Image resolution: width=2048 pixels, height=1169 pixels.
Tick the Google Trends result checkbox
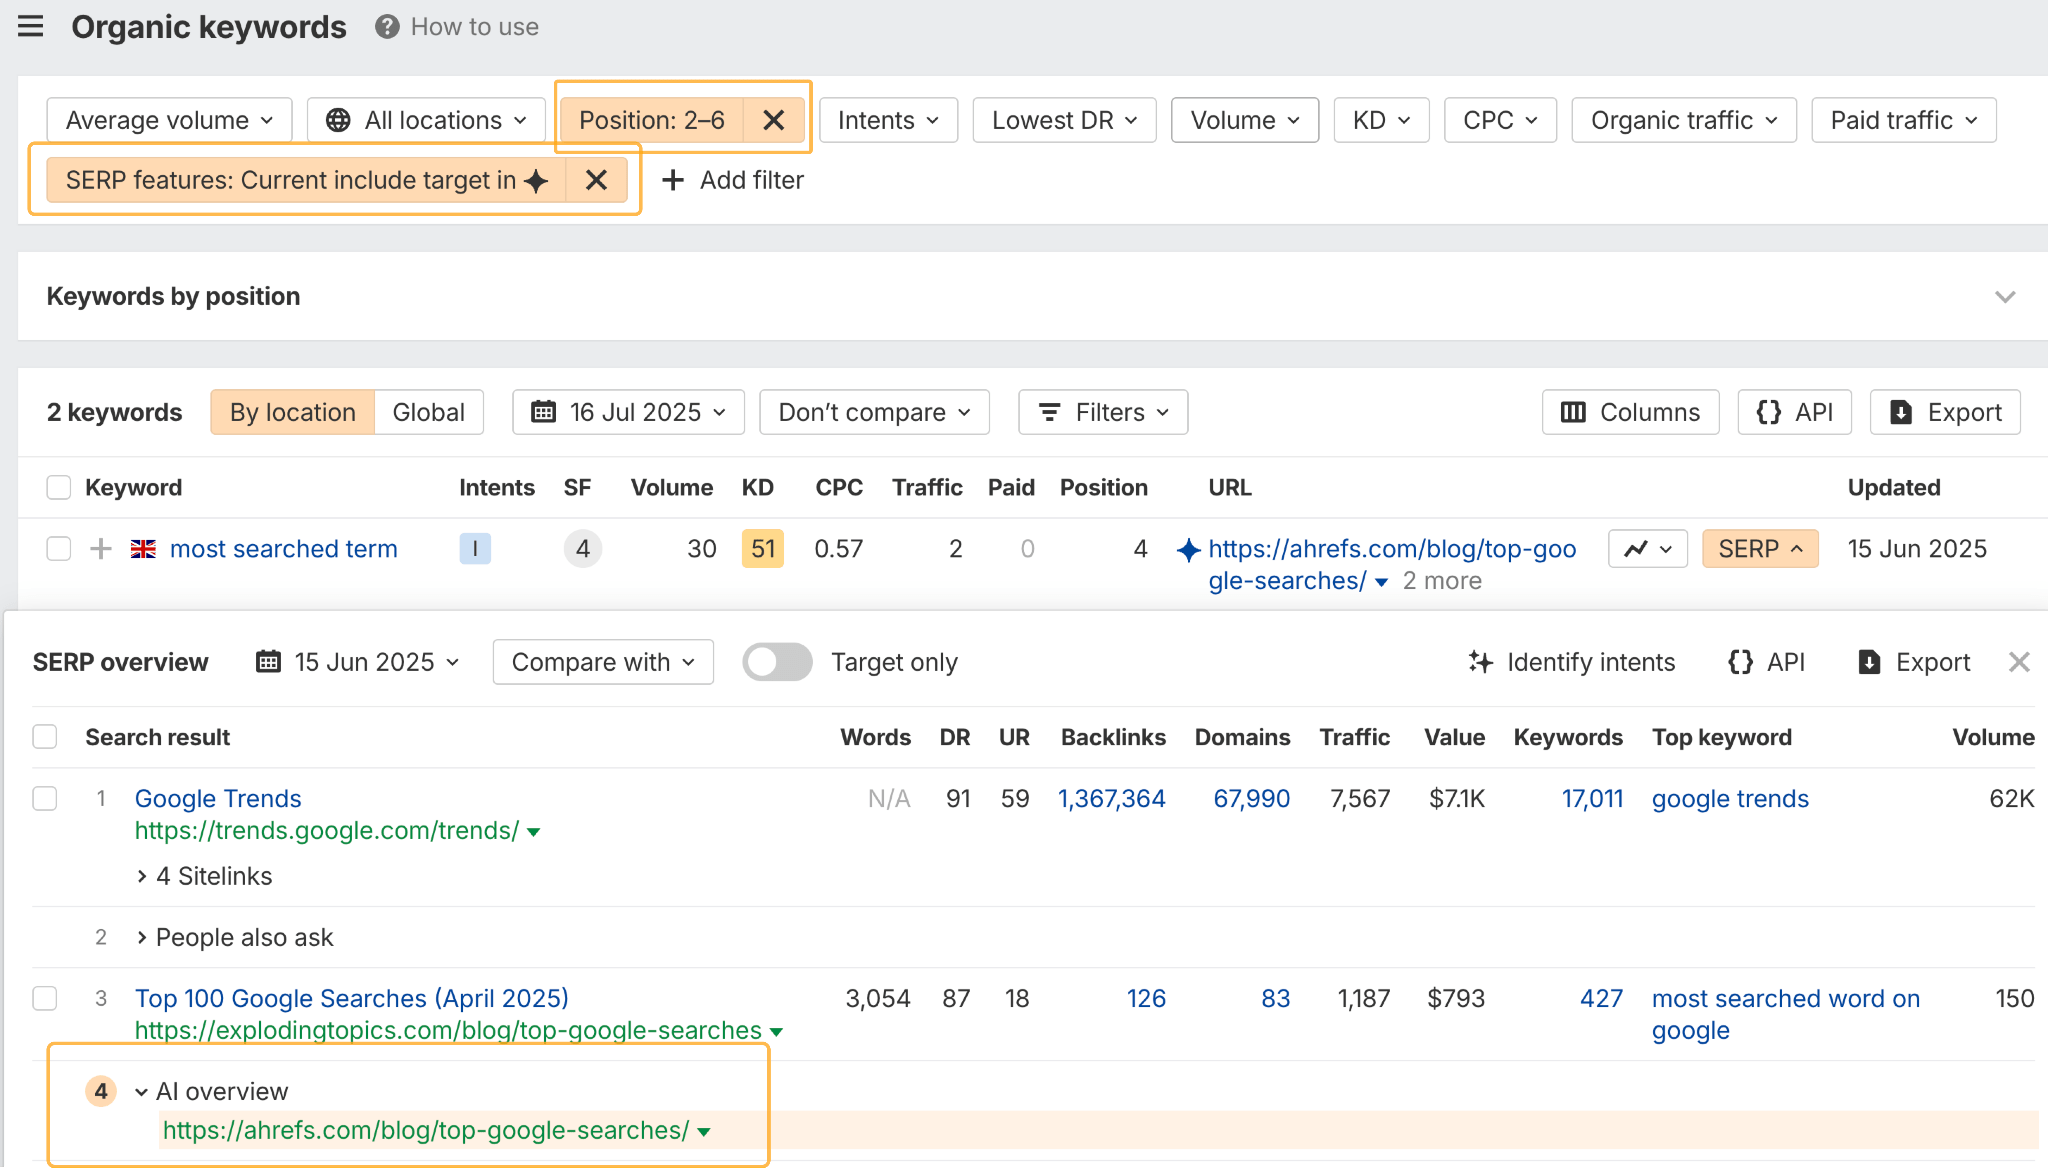point(45,798)
